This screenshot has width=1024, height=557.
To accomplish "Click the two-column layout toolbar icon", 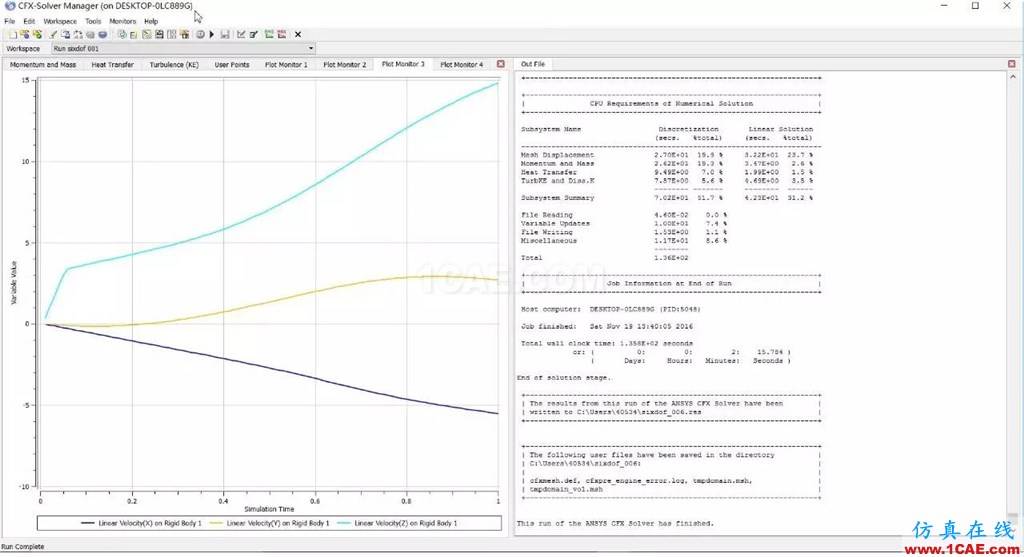I will 171,34.
